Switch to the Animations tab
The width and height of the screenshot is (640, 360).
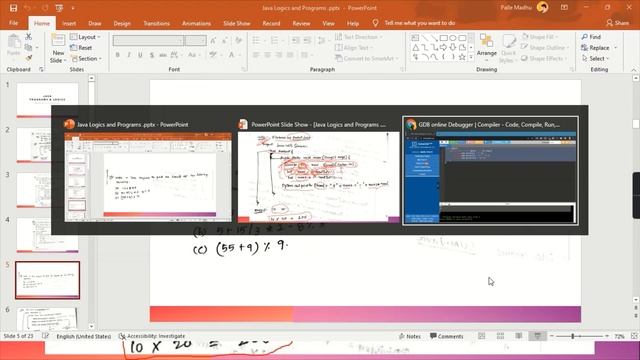click(x=196, y=23)
